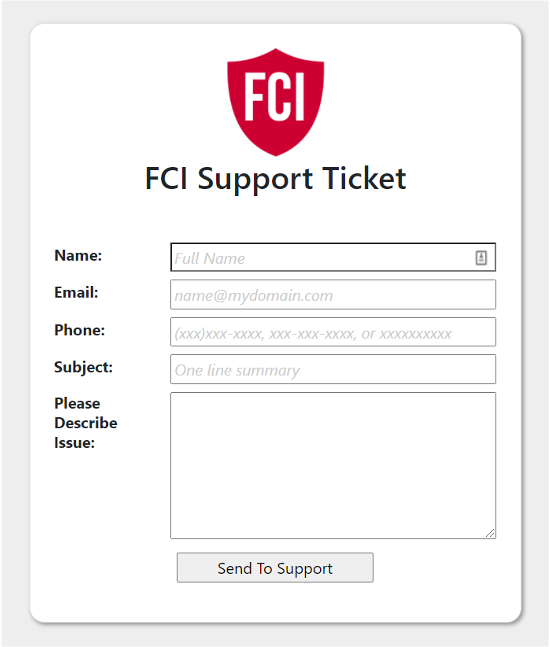Click the Subject: label

click(x=83, y=367)
